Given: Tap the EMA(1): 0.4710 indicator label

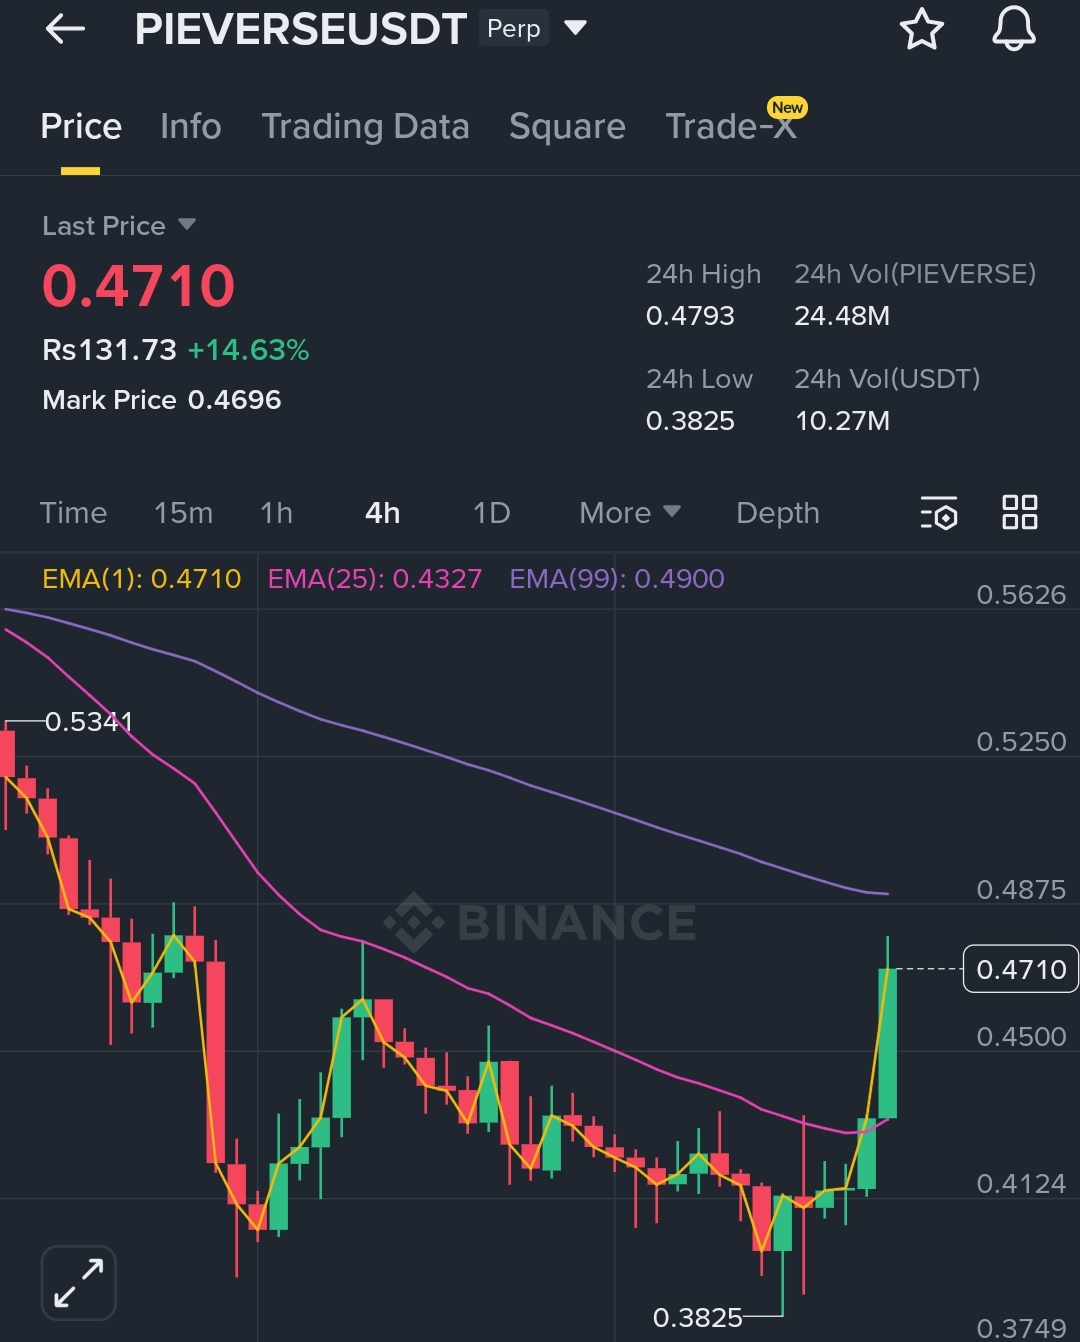Looking at the screenshot, I should 142,578.
